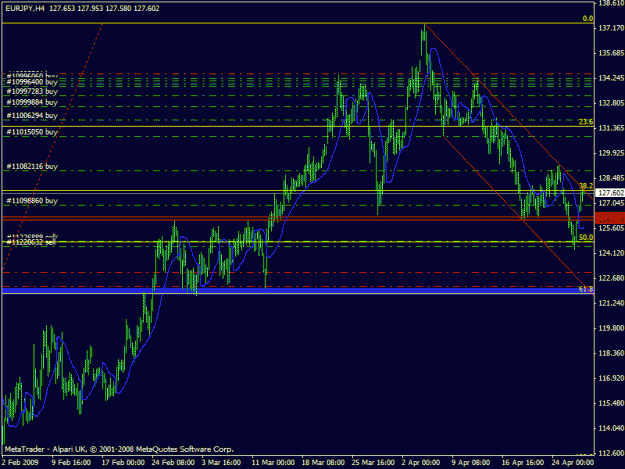625x469 pixels.
Task: Click the 11 Mar 00:00 date label
Action: pyautogui.click(x=273, y=463)
